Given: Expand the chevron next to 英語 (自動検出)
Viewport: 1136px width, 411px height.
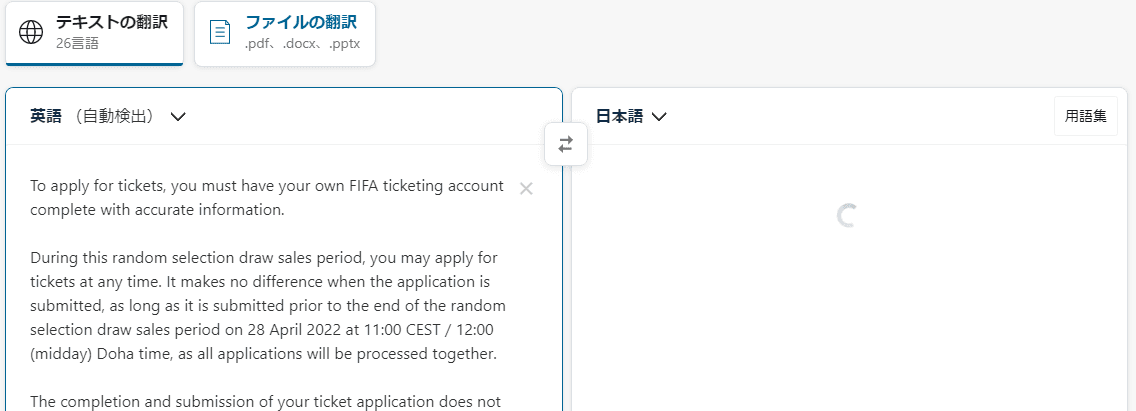Looking at the screenshot, I should 178,117.
